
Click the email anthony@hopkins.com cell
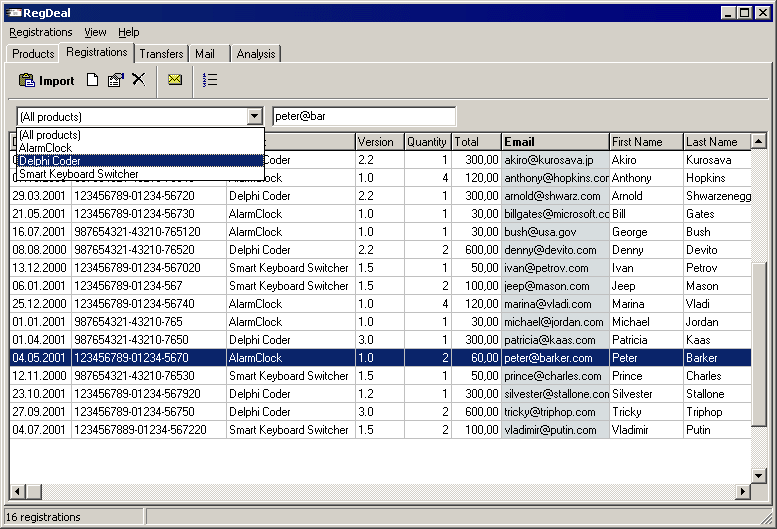click(555, 178)
